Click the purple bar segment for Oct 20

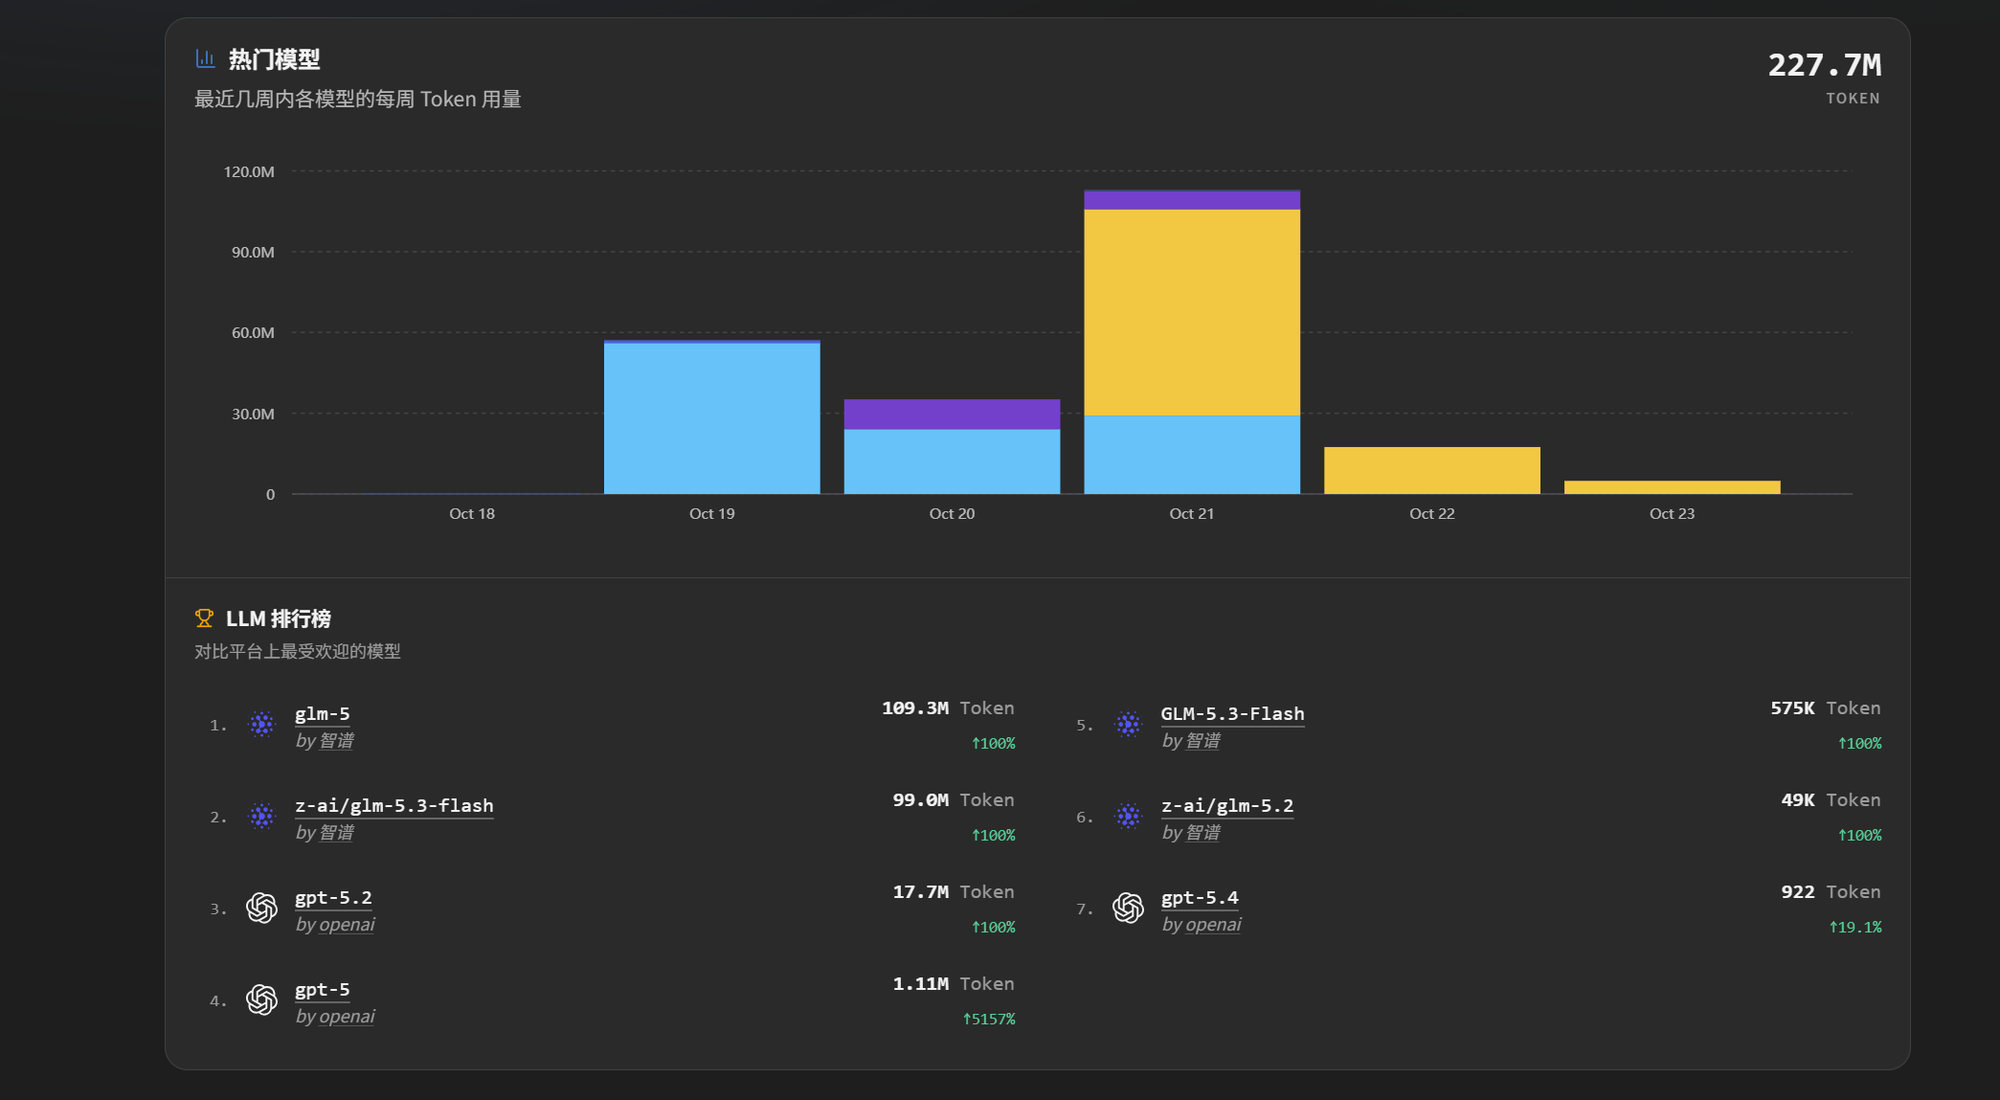tap(952, 415)
